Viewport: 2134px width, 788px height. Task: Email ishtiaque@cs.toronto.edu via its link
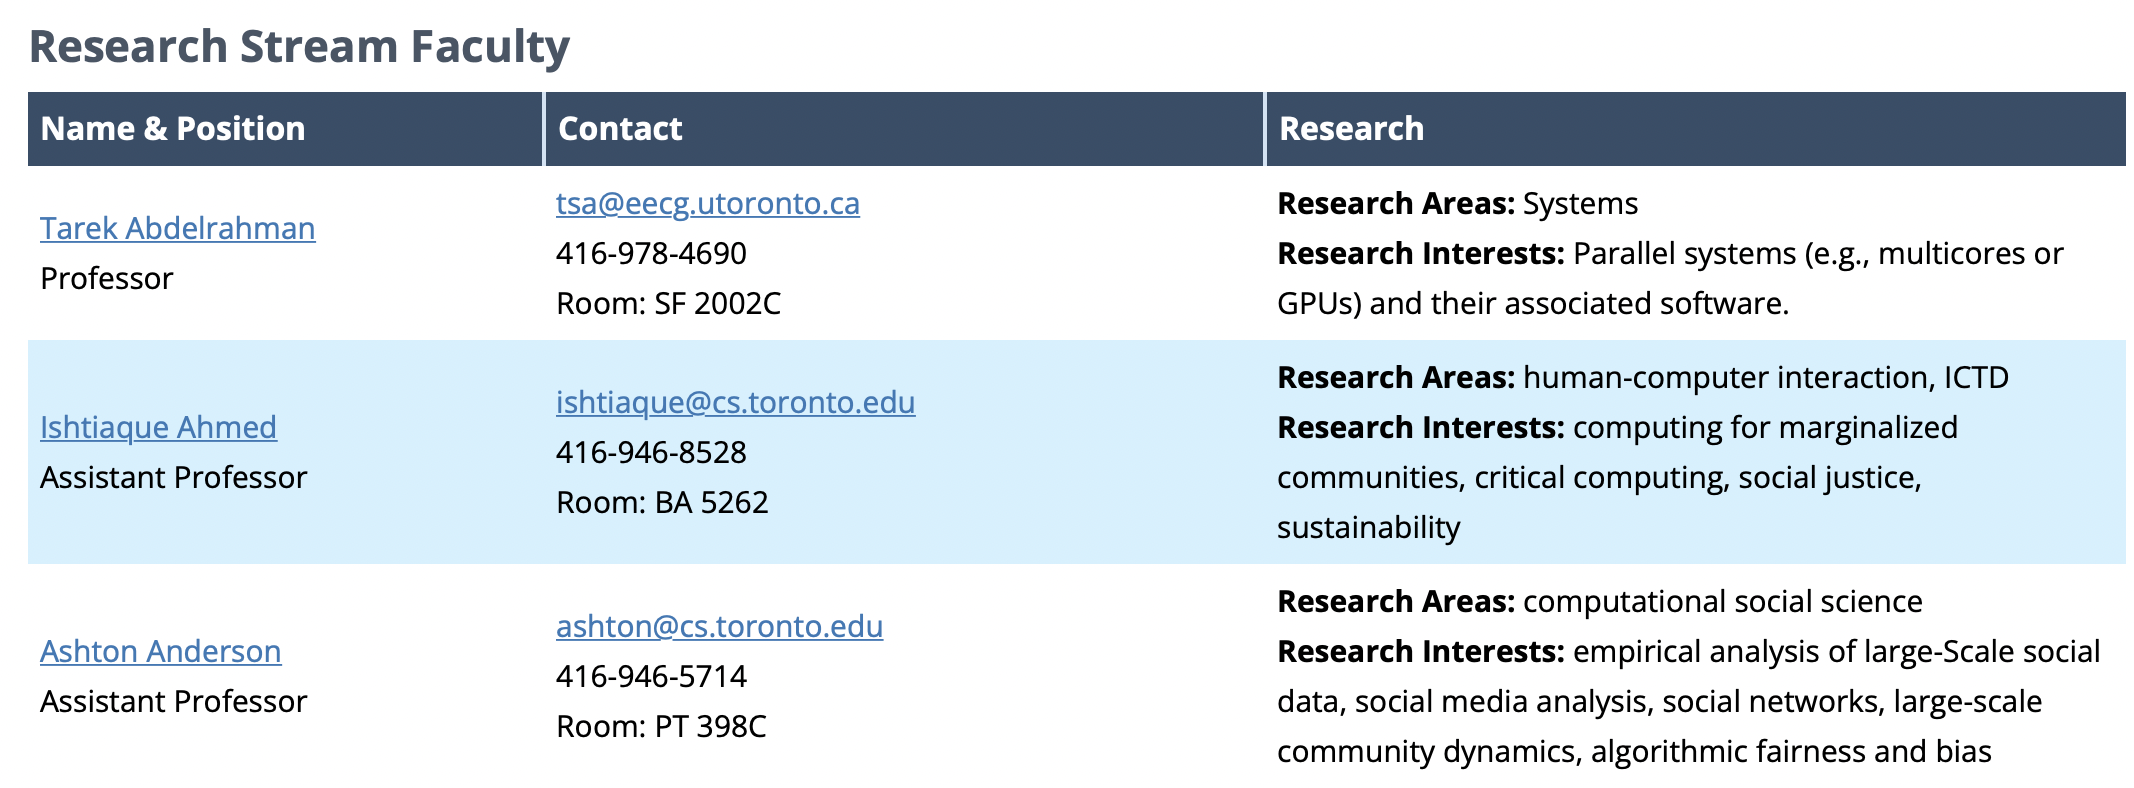(x=735, y=402)
